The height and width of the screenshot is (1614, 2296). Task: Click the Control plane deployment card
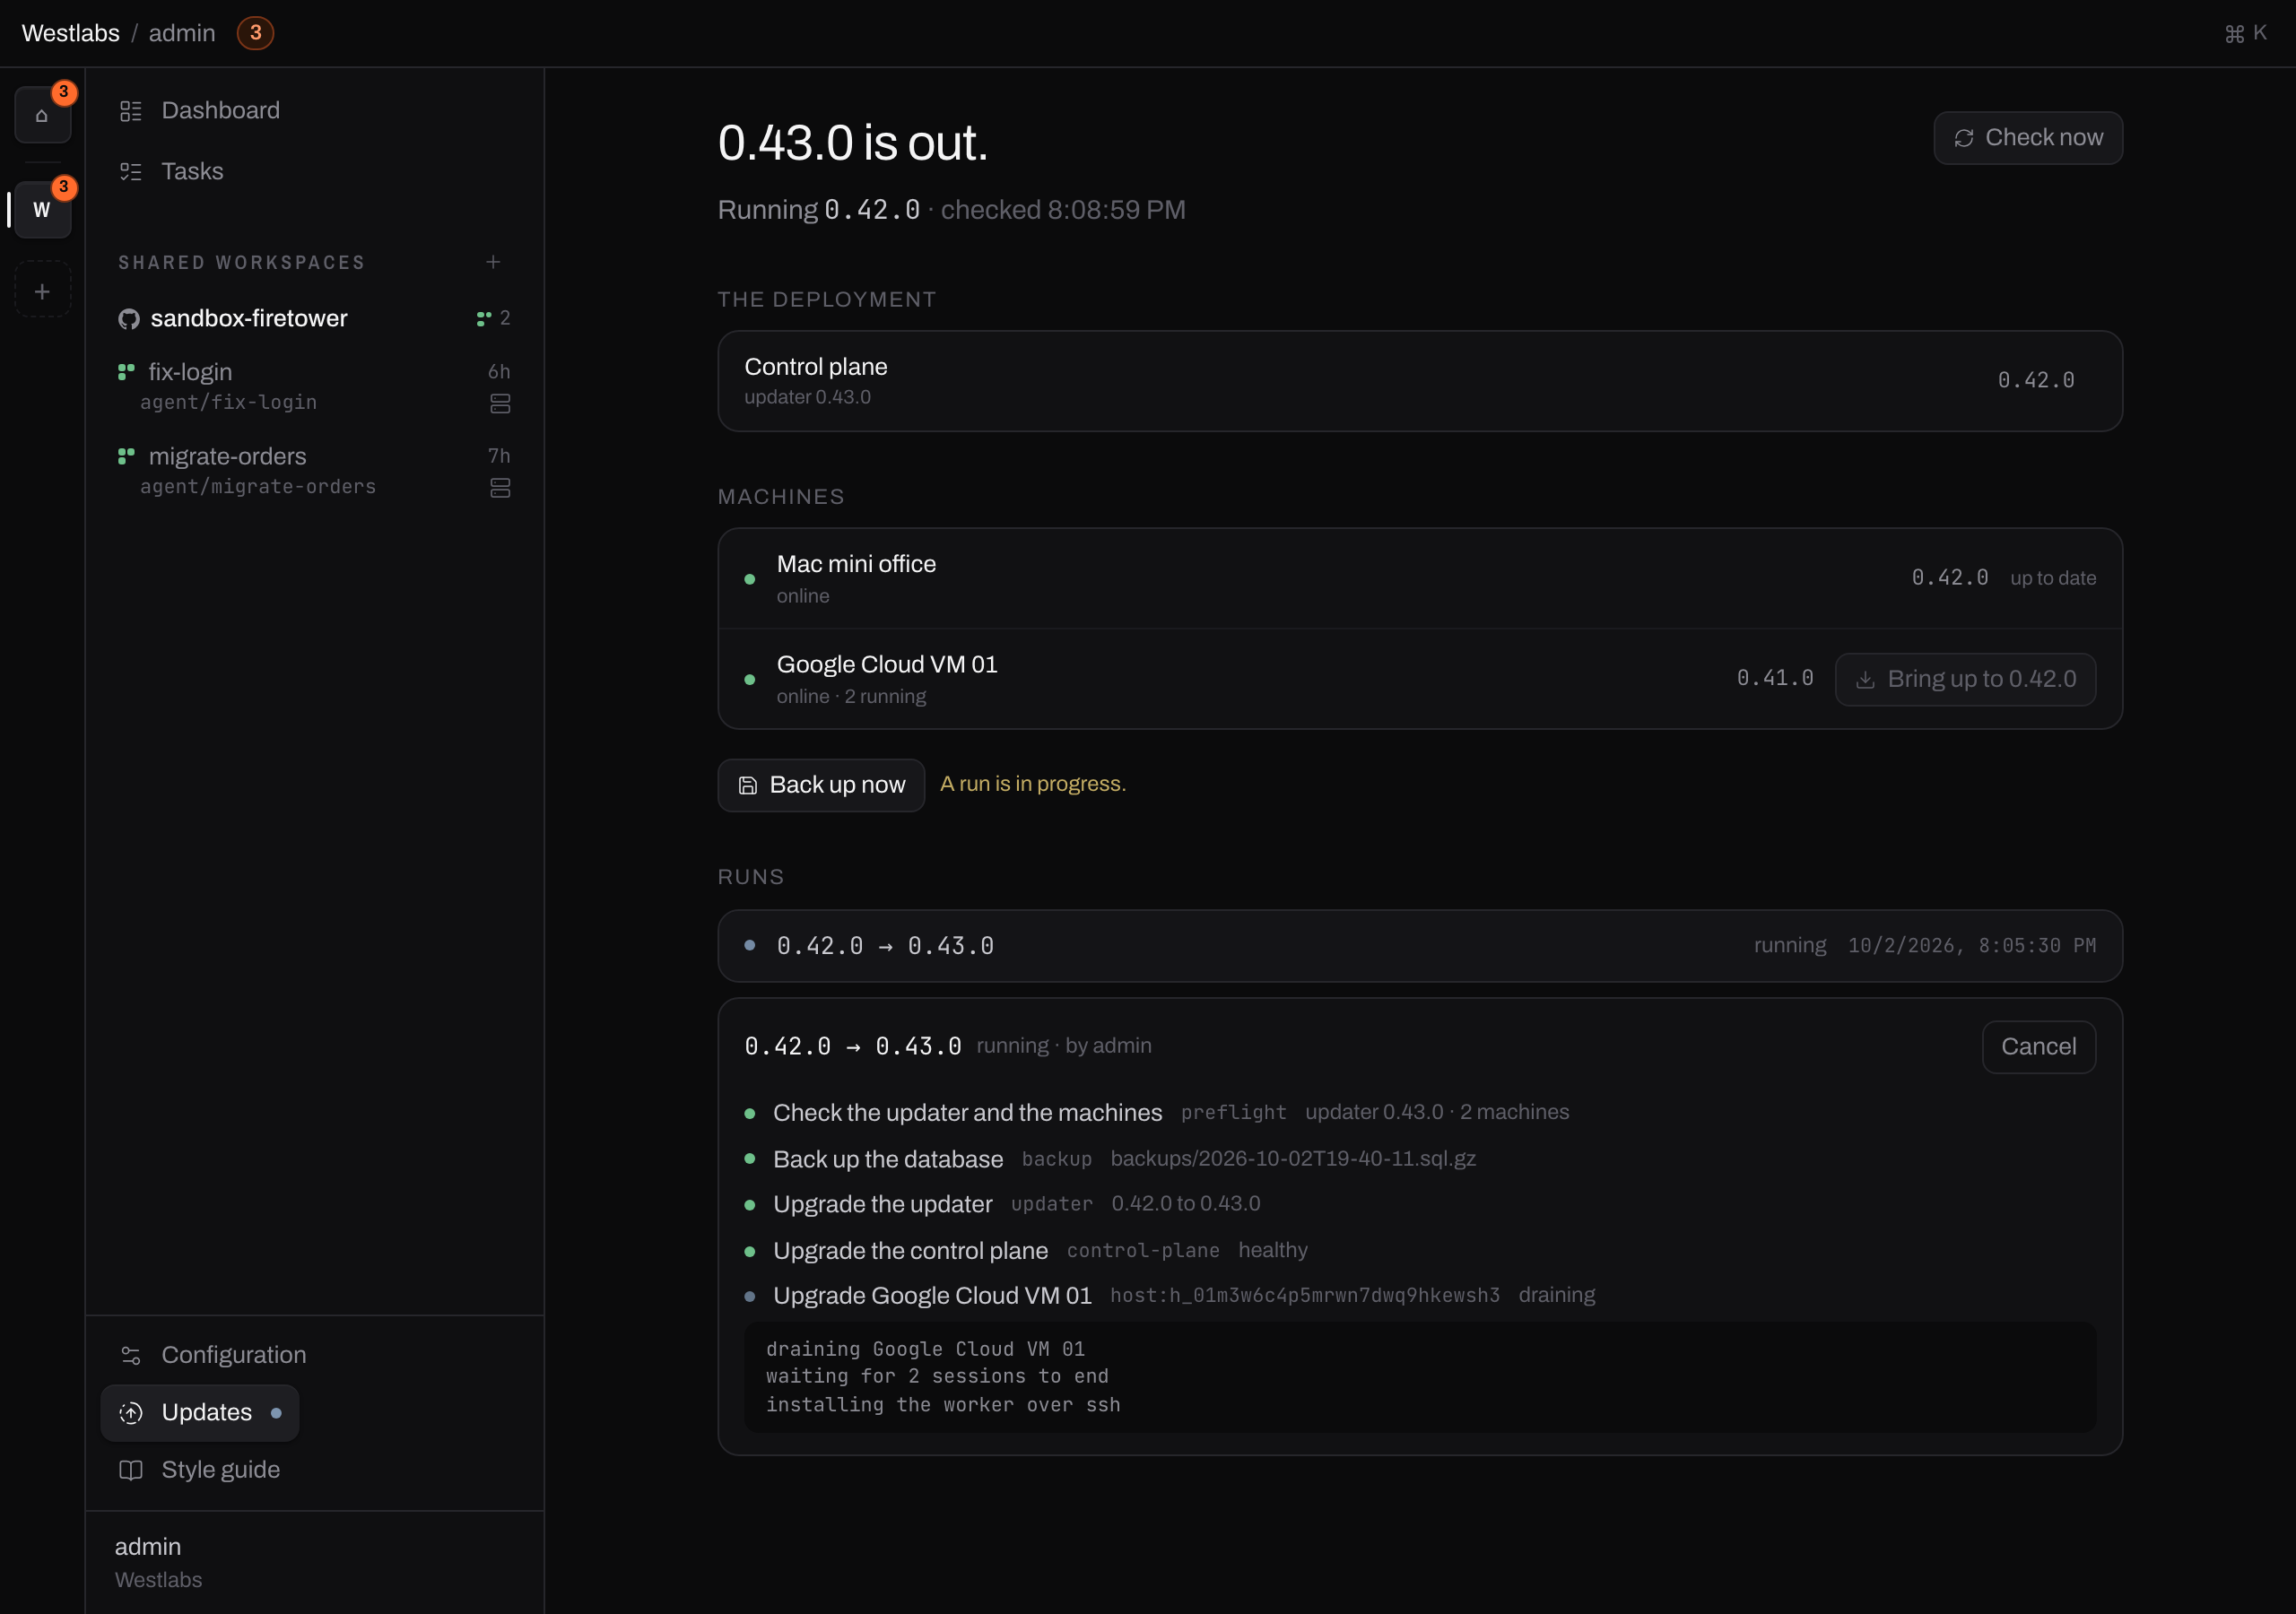[1419, 381]
